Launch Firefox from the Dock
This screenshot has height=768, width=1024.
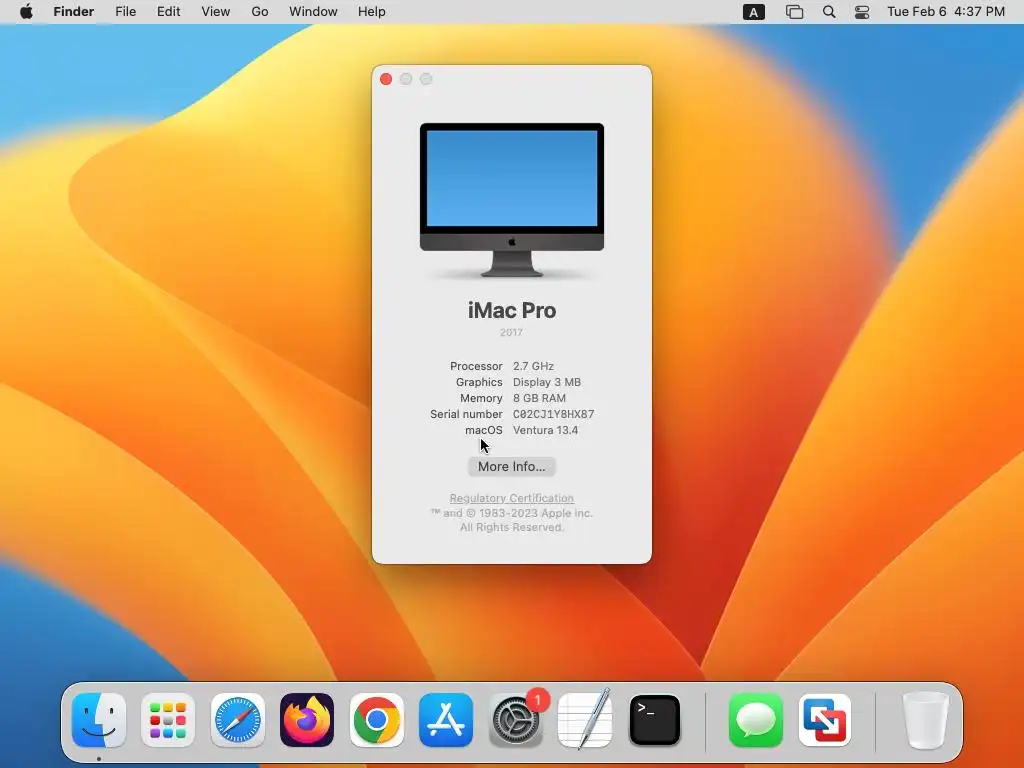click(x=307, y=720)
